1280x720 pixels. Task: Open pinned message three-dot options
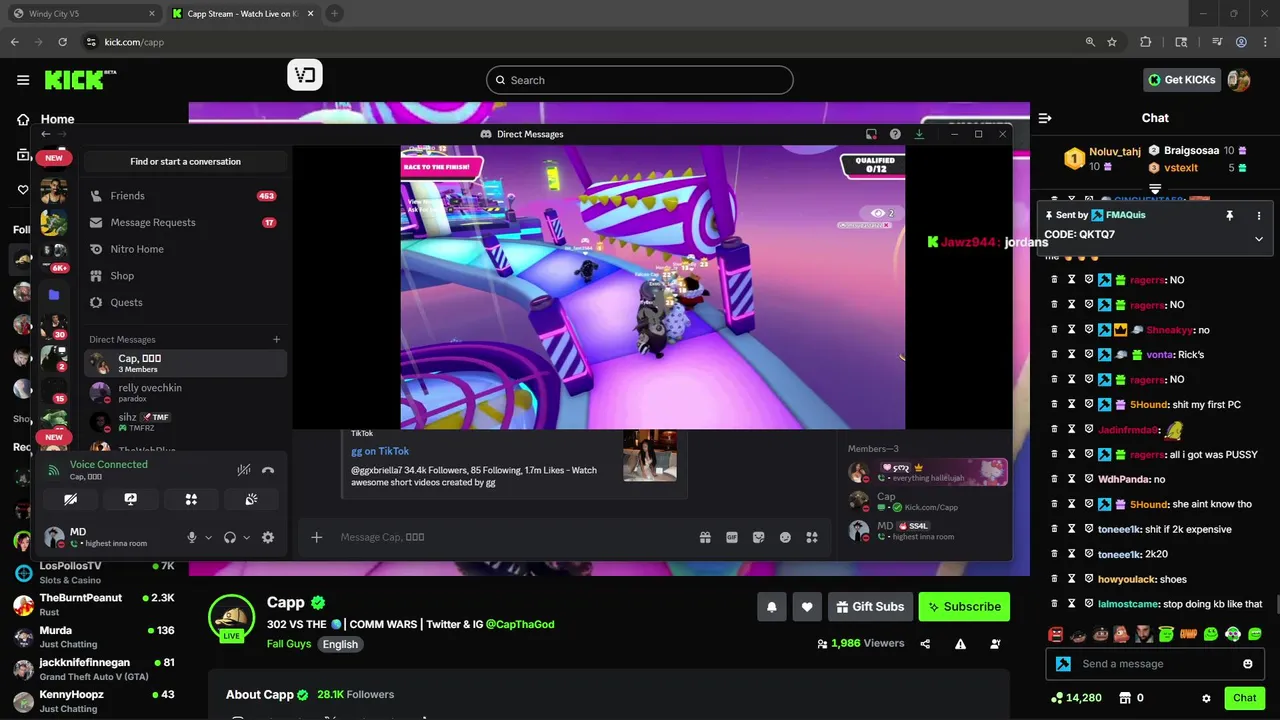[x=1259, y=215]
